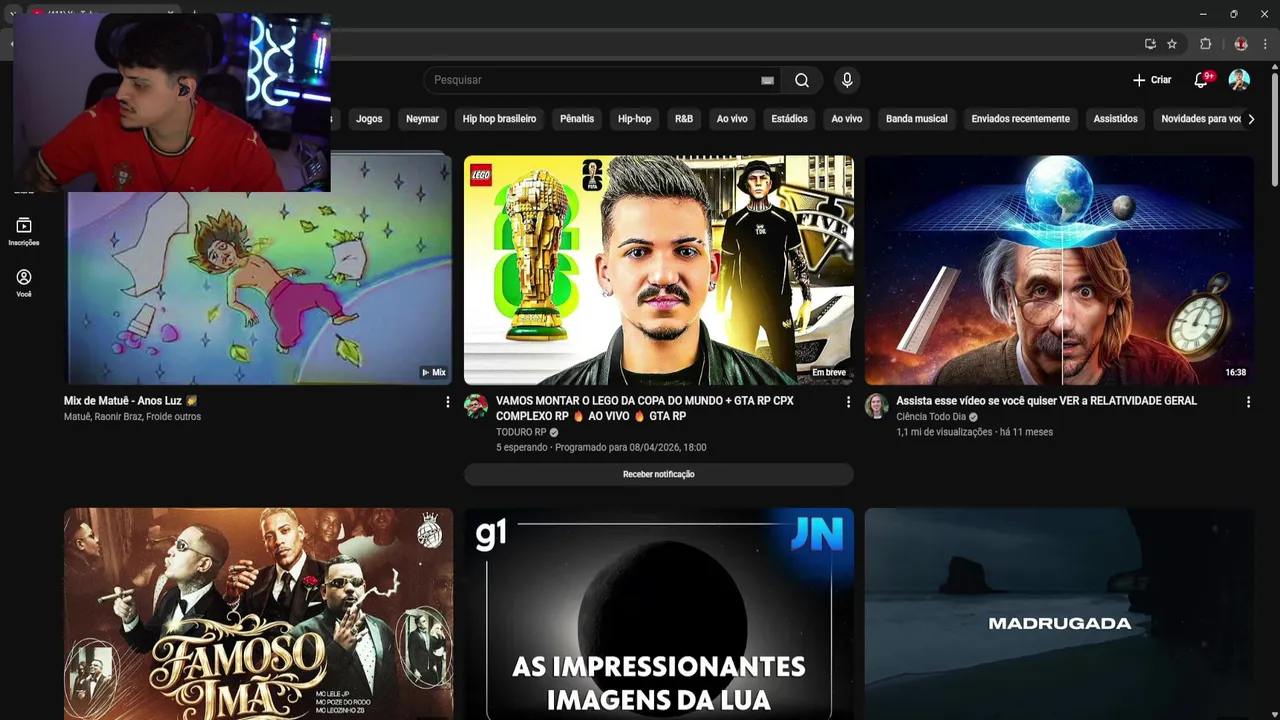This screenshot has width=1280, height=720.
Task: Open the on-screen keyboard icon in search box
Action: point(767,80)
